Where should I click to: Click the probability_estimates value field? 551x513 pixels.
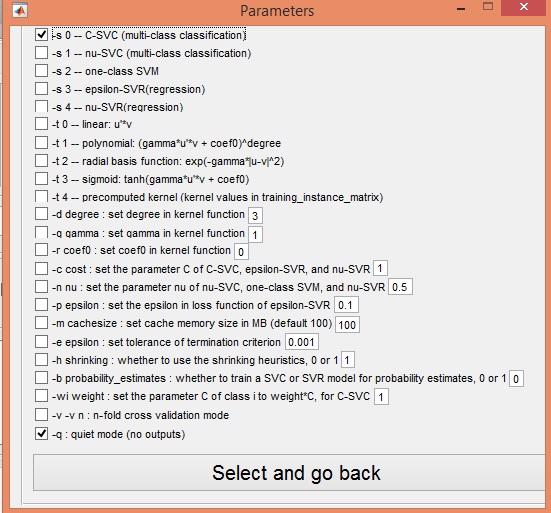coord(517,379)
